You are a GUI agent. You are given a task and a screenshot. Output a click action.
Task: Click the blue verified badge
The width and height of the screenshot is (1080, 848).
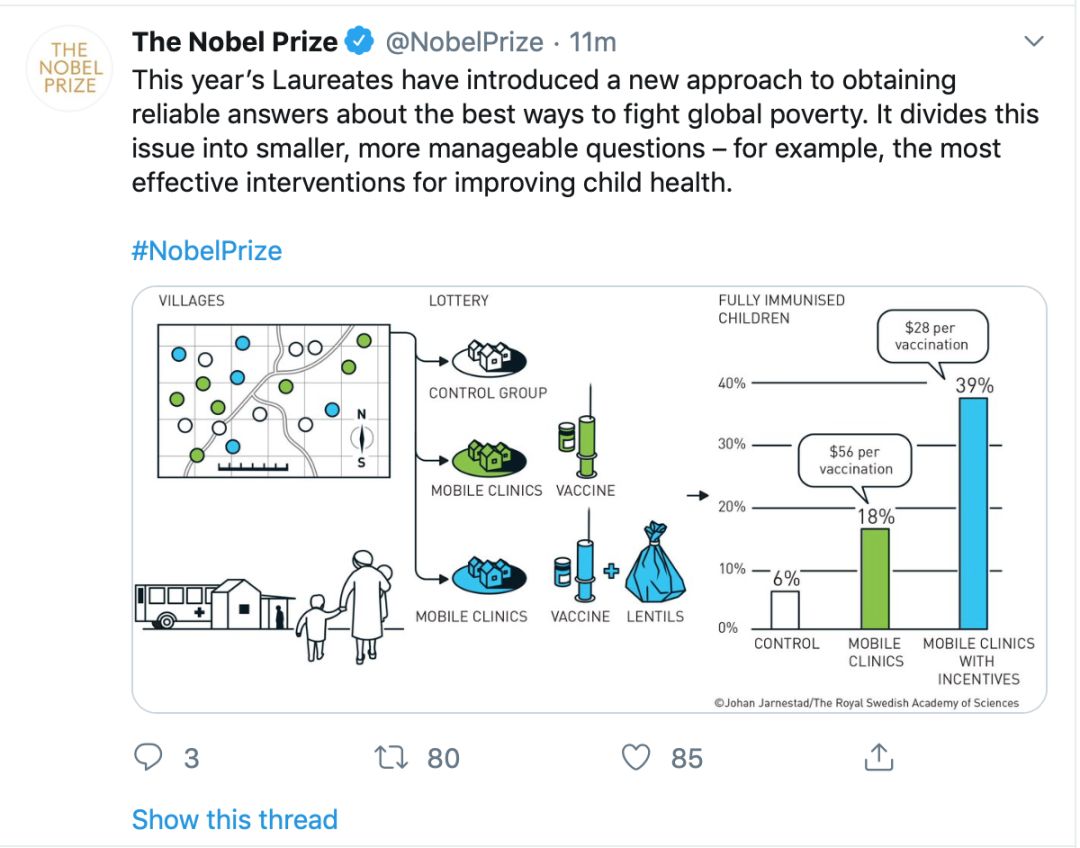(360, 42)
